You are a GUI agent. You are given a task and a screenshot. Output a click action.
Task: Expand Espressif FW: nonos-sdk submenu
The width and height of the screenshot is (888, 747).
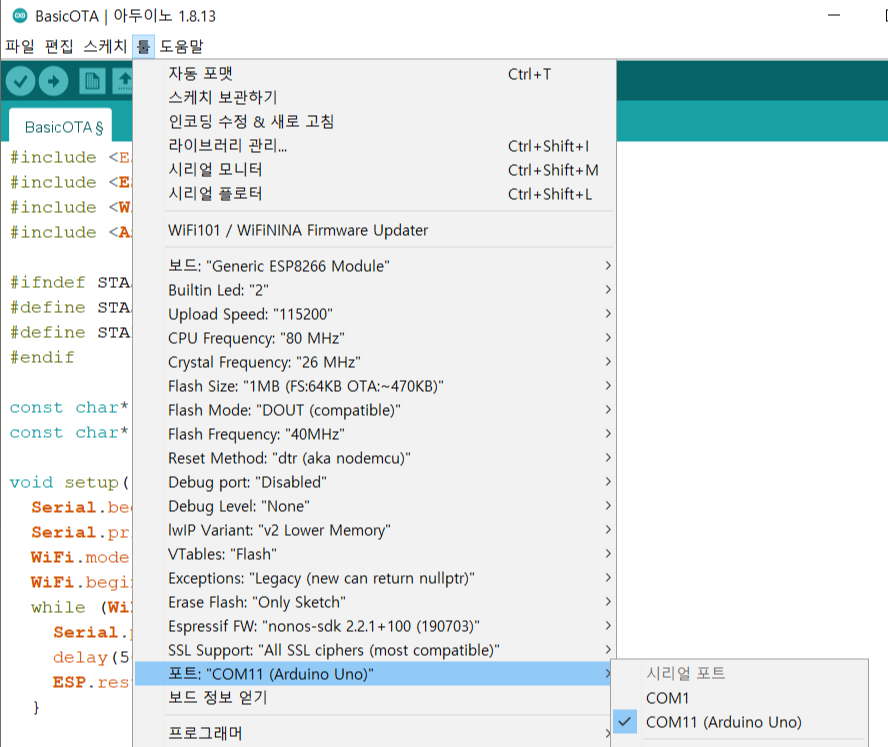(374, 626)
